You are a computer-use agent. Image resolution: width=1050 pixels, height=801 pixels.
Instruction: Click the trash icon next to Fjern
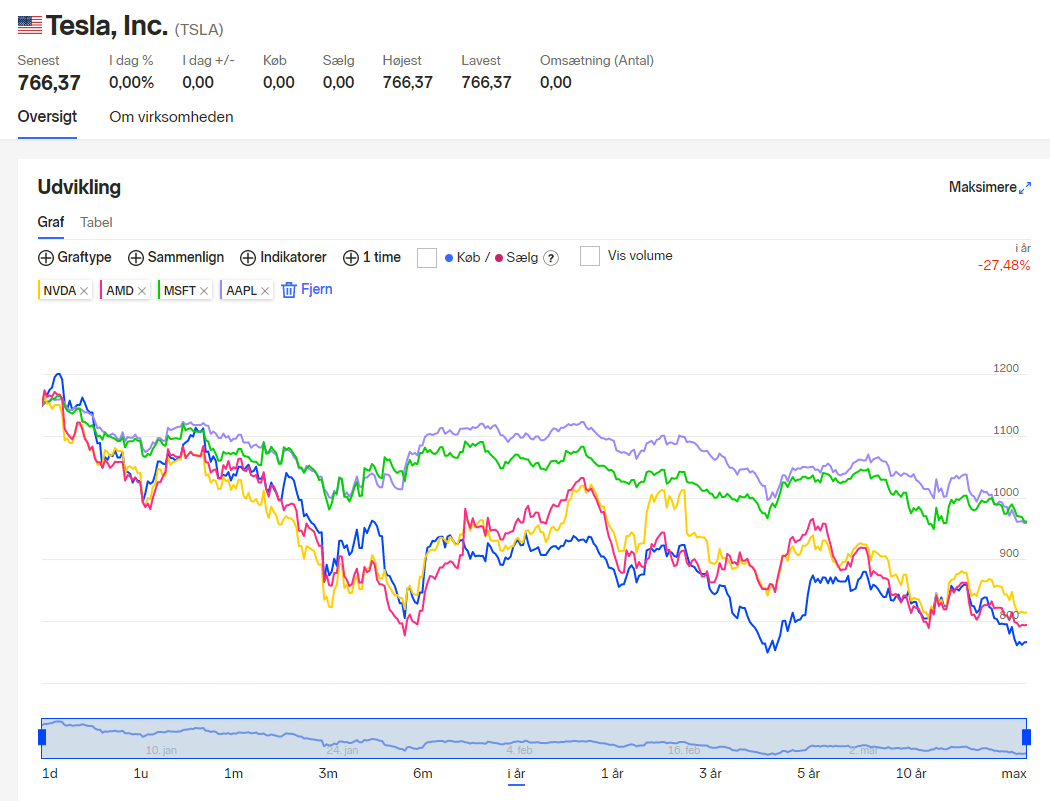point(289,290)
